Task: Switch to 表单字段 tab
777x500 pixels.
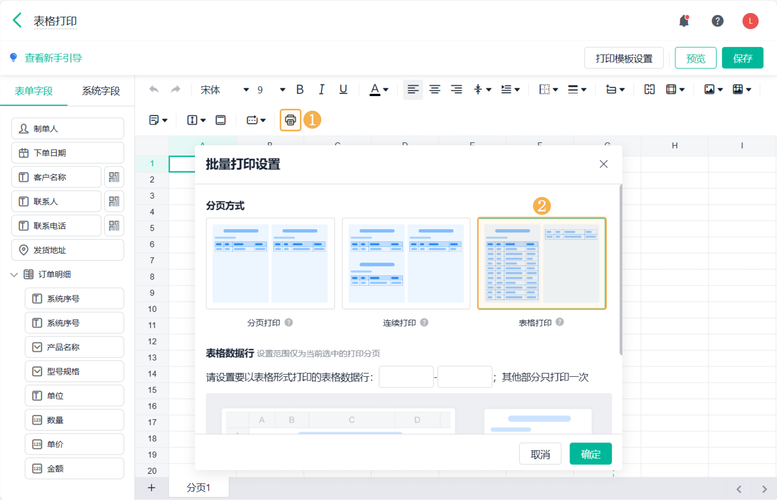Action: pos(33,91)
